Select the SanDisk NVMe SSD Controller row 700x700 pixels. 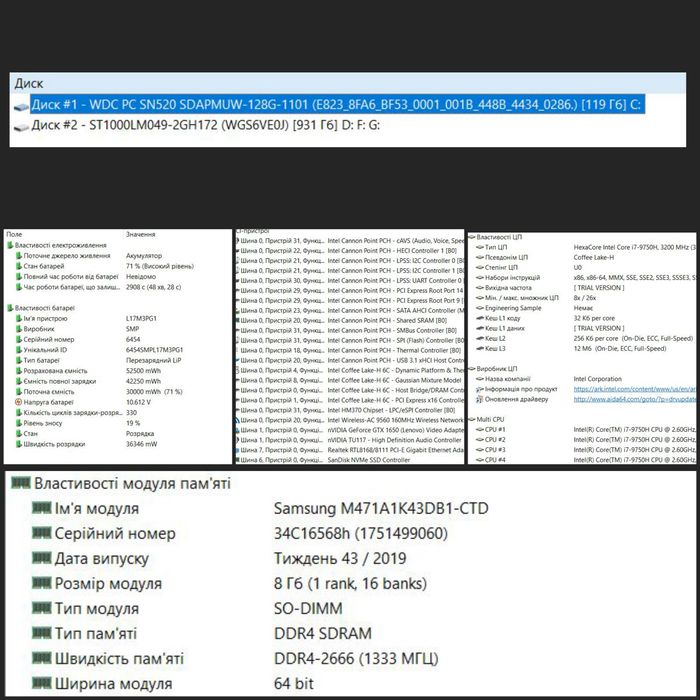323,460
